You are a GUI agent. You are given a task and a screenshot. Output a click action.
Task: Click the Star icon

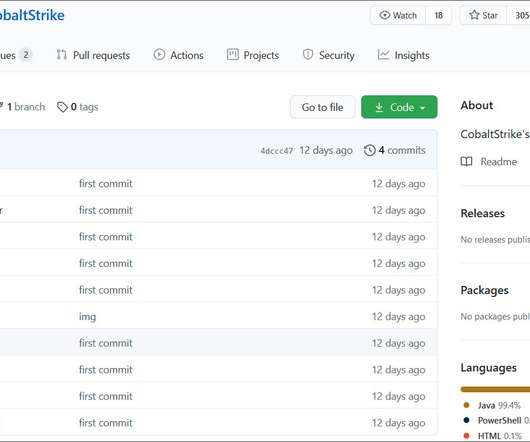474,15
